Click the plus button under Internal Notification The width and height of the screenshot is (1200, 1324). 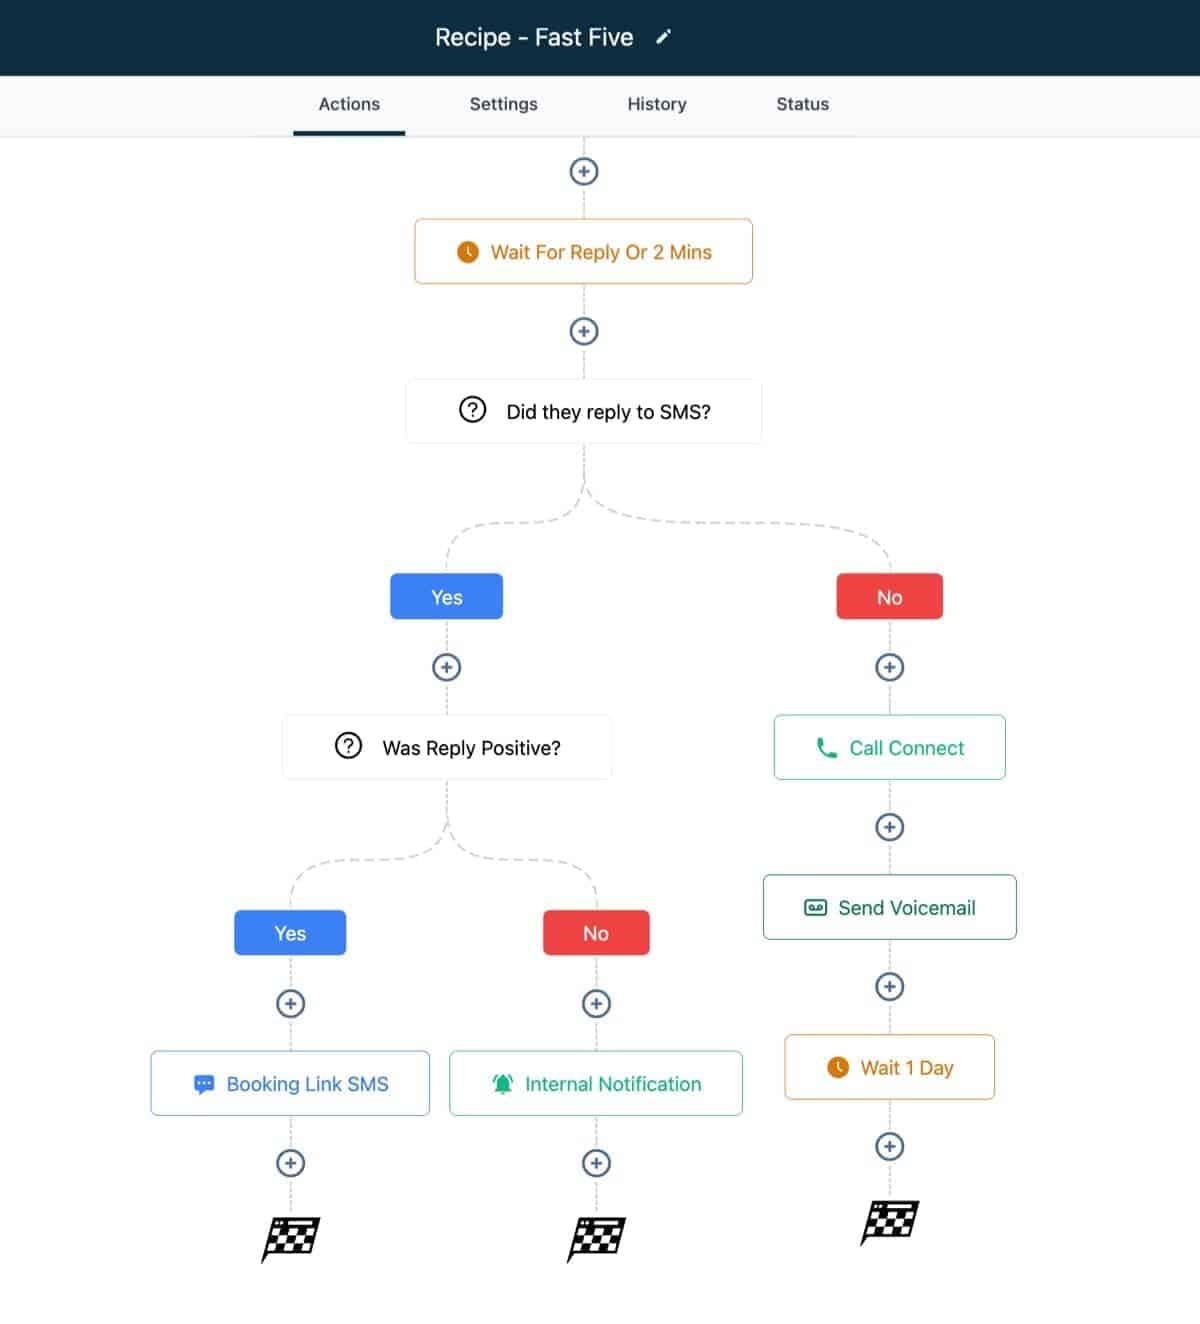tap(596, 1162)
